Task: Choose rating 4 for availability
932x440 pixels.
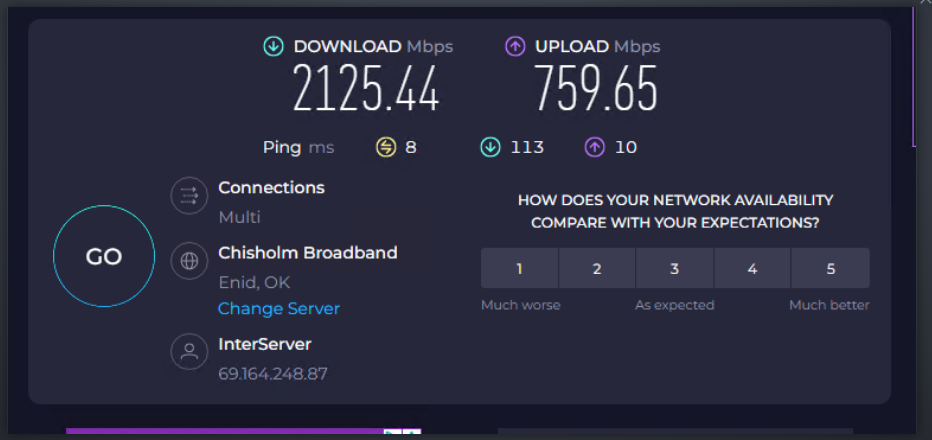Action: click(752, 268)
